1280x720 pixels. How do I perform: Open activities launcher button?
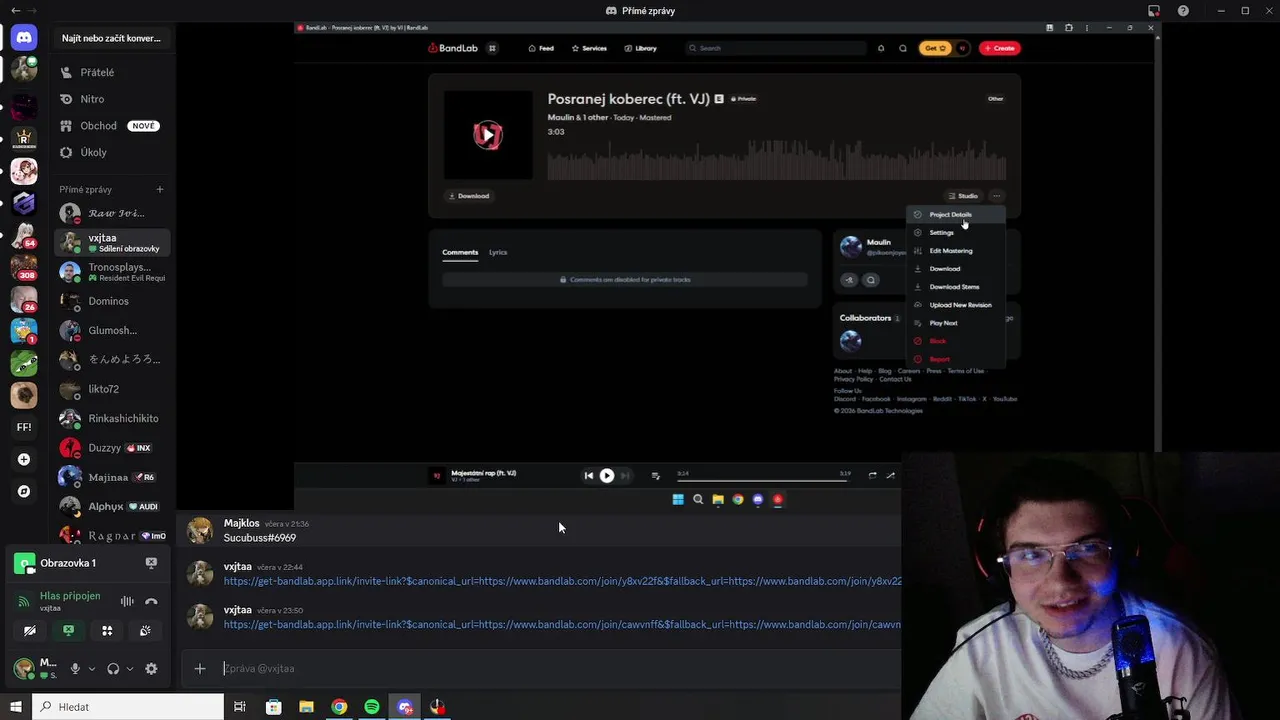pos(107,630)
